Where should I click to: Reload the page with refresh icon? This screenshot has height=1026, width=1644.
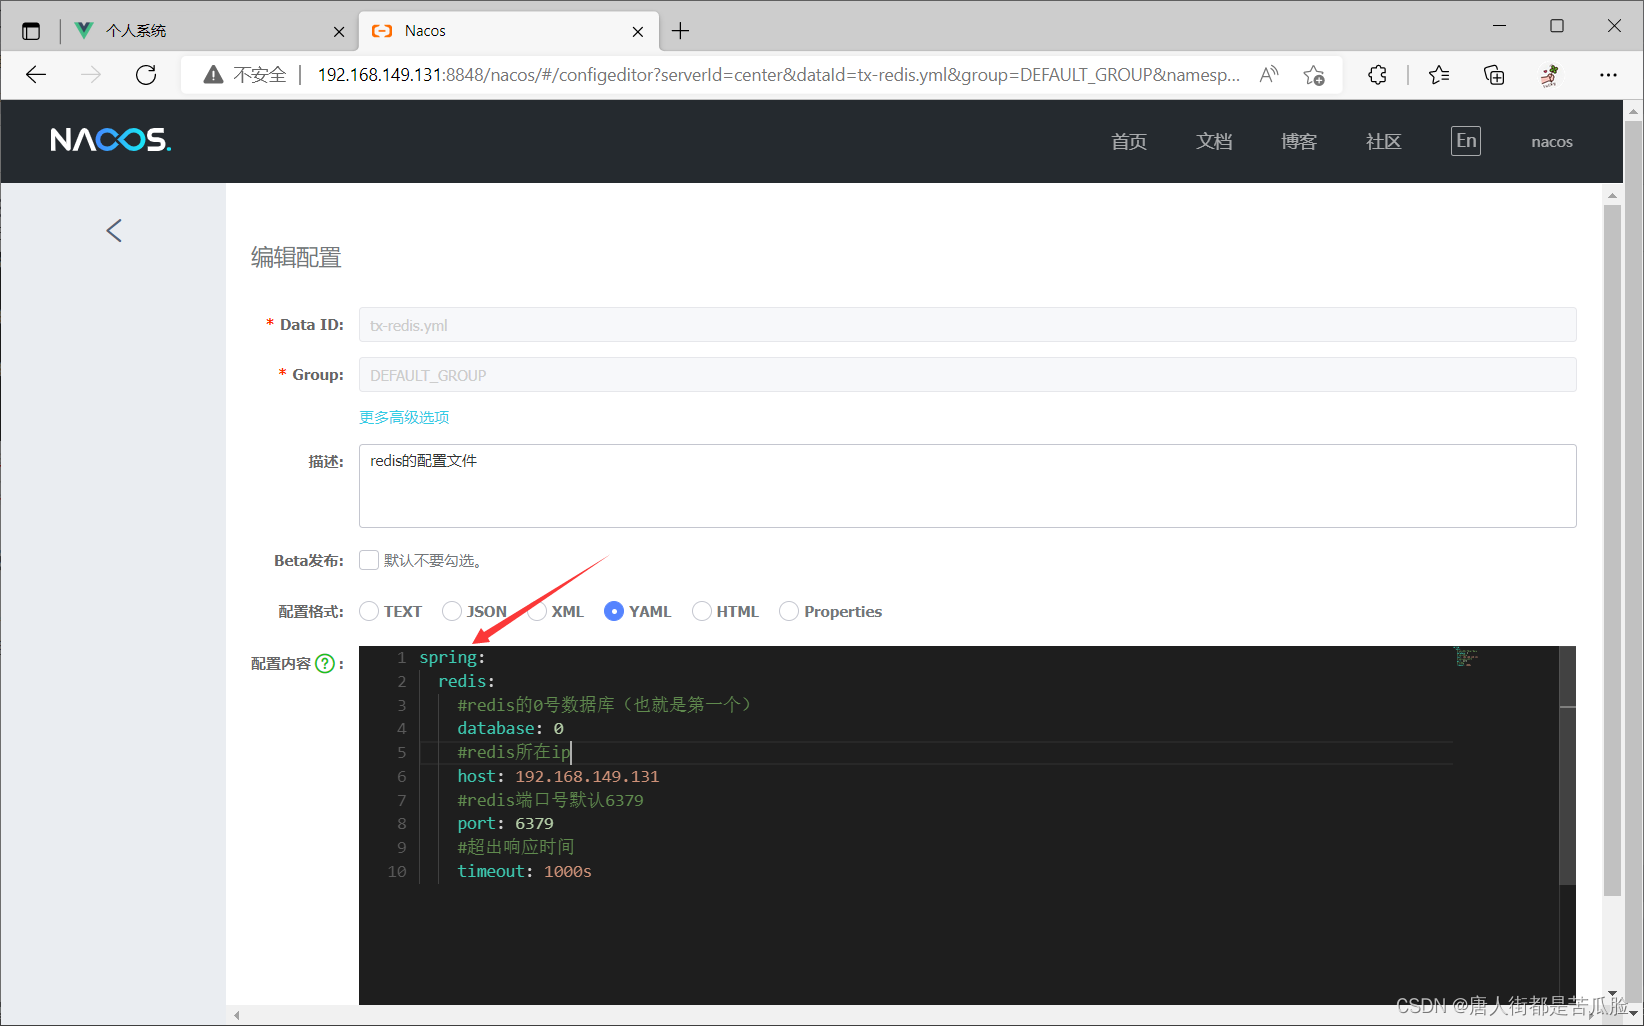click(146, 75)
